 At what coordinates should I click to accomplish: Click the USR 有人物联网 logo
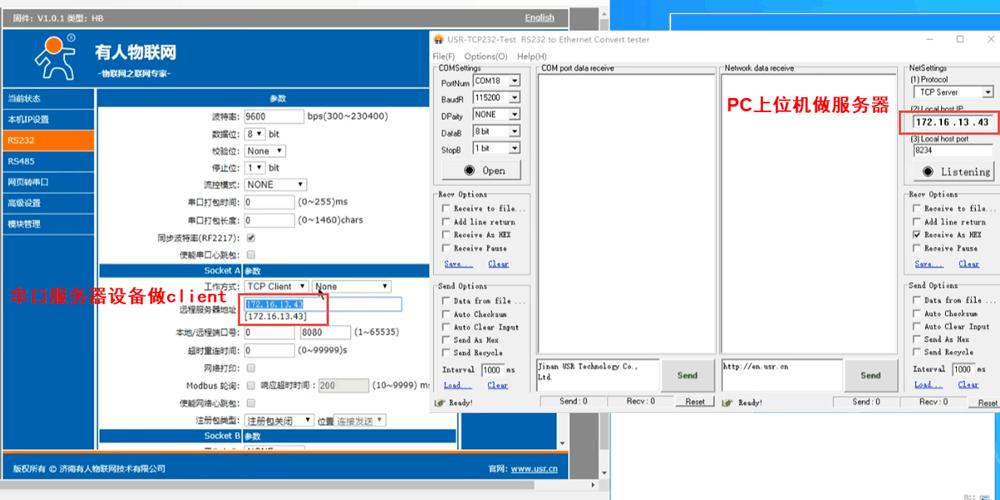click(x=56, y=57)
